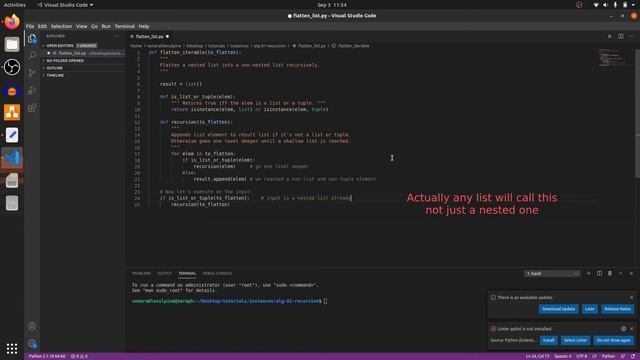Select flatten_list.py in Open Editors
Screen dimensions: 640x360
(83, 53)
